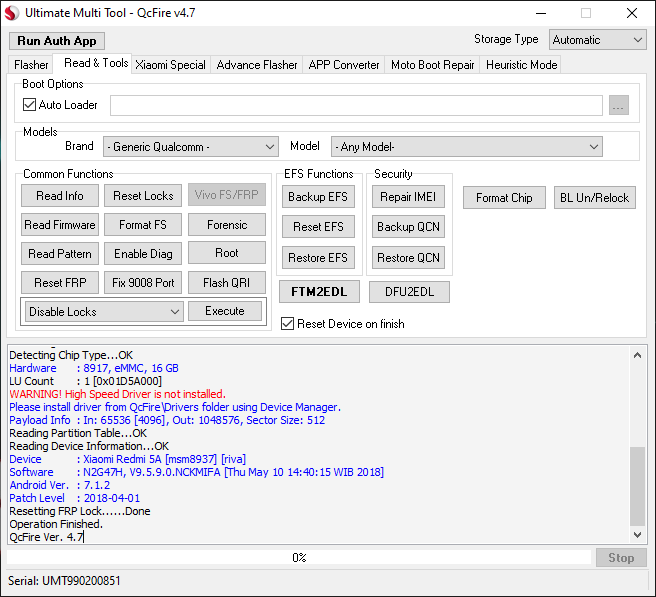The image size is (656, 597).
Task: Click the Execute button
Action: 225,311
